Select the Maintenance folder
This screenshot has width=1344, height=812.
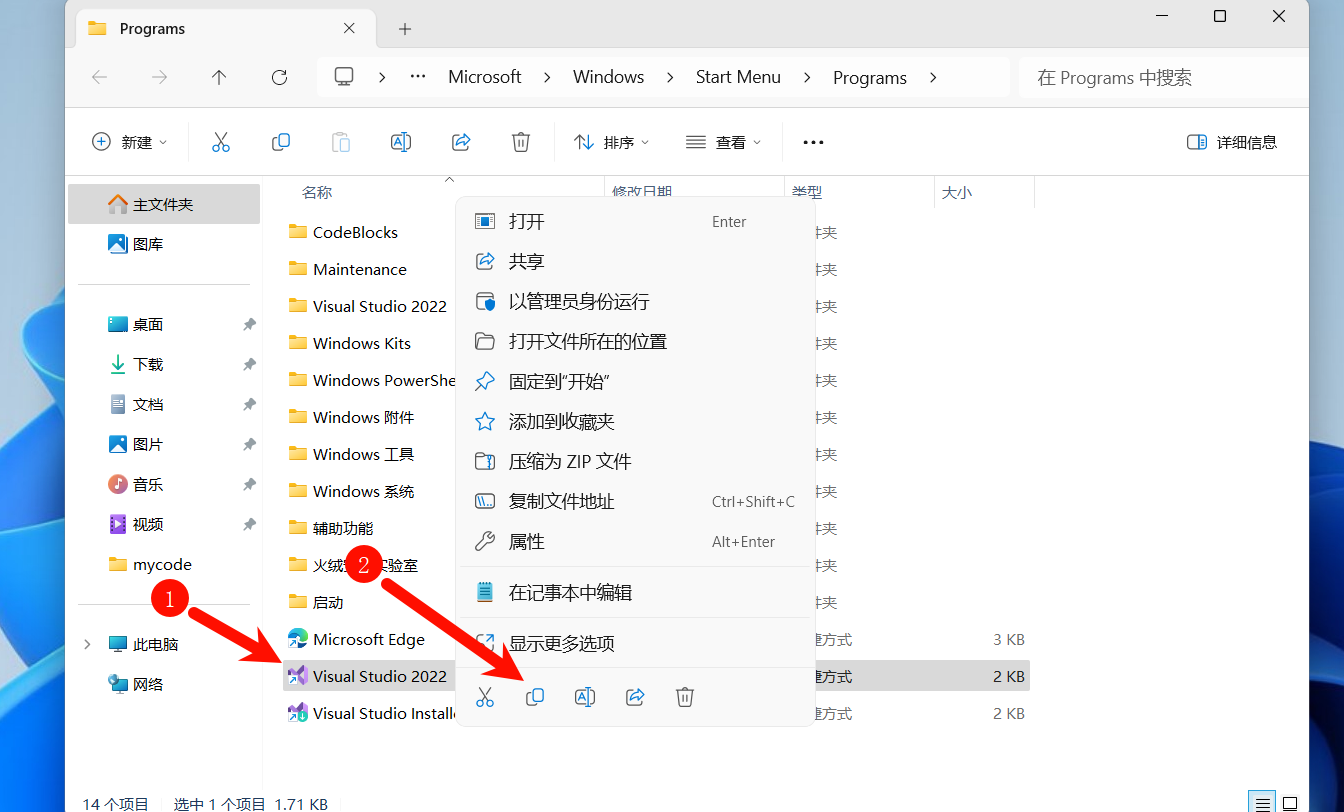point(360,269)
